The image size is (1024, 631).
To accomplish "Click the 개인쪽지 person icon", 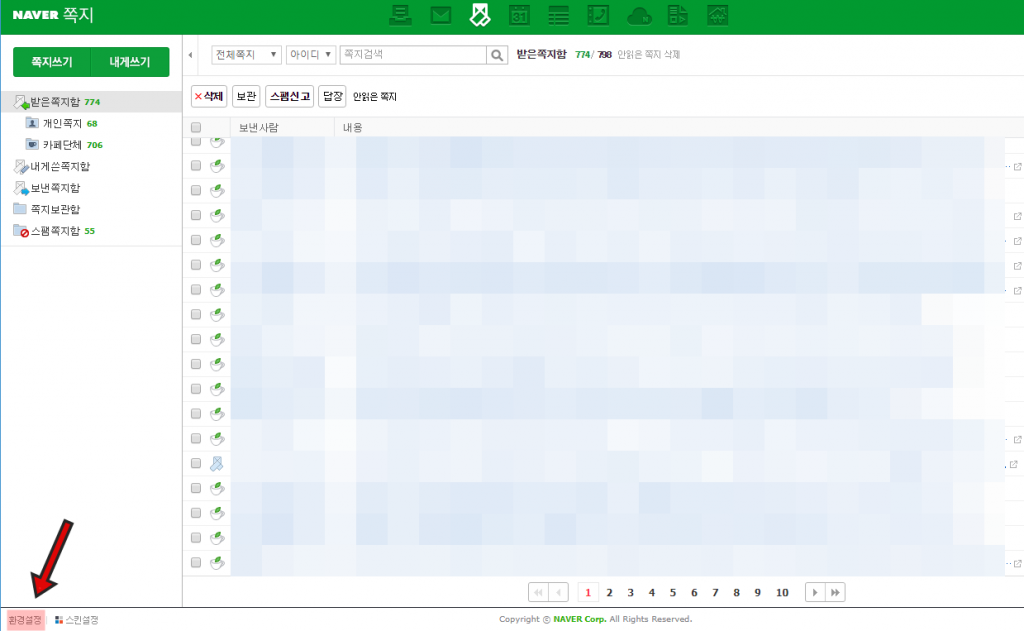I will tap(32, 123).
